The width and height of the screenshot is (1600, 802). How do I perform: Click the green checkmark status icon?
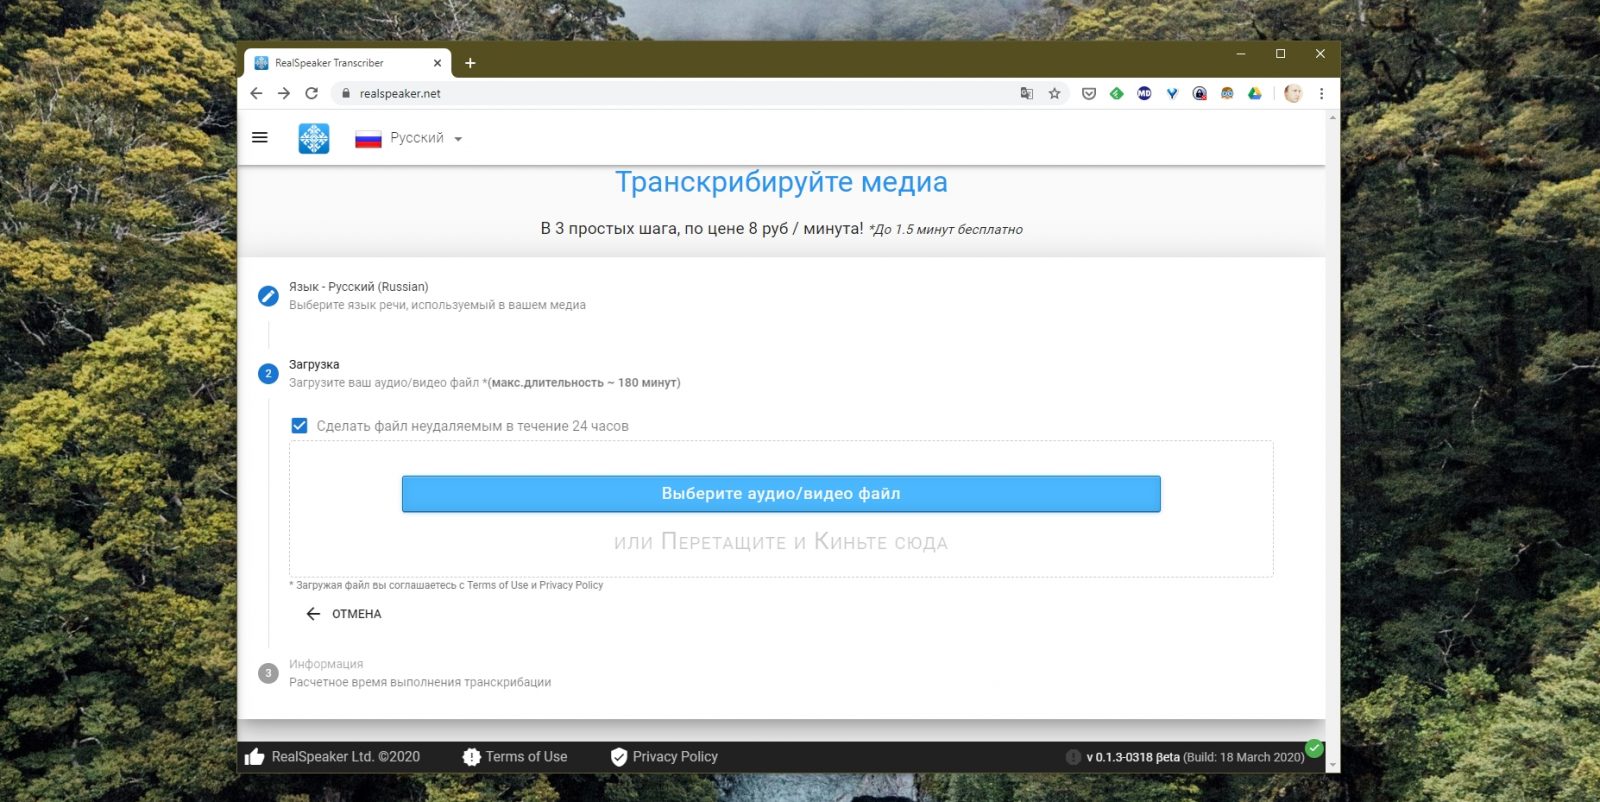coord(1314,748)
